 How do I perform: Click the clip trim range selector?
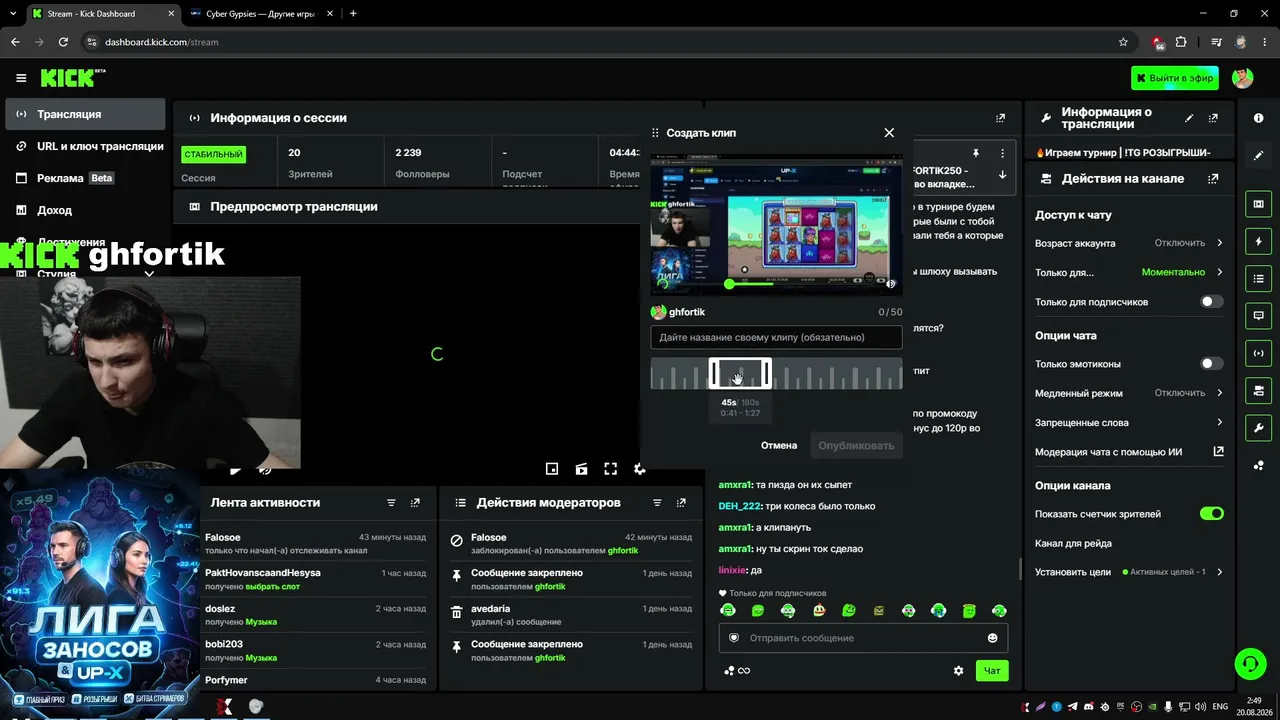coord(740,373)
